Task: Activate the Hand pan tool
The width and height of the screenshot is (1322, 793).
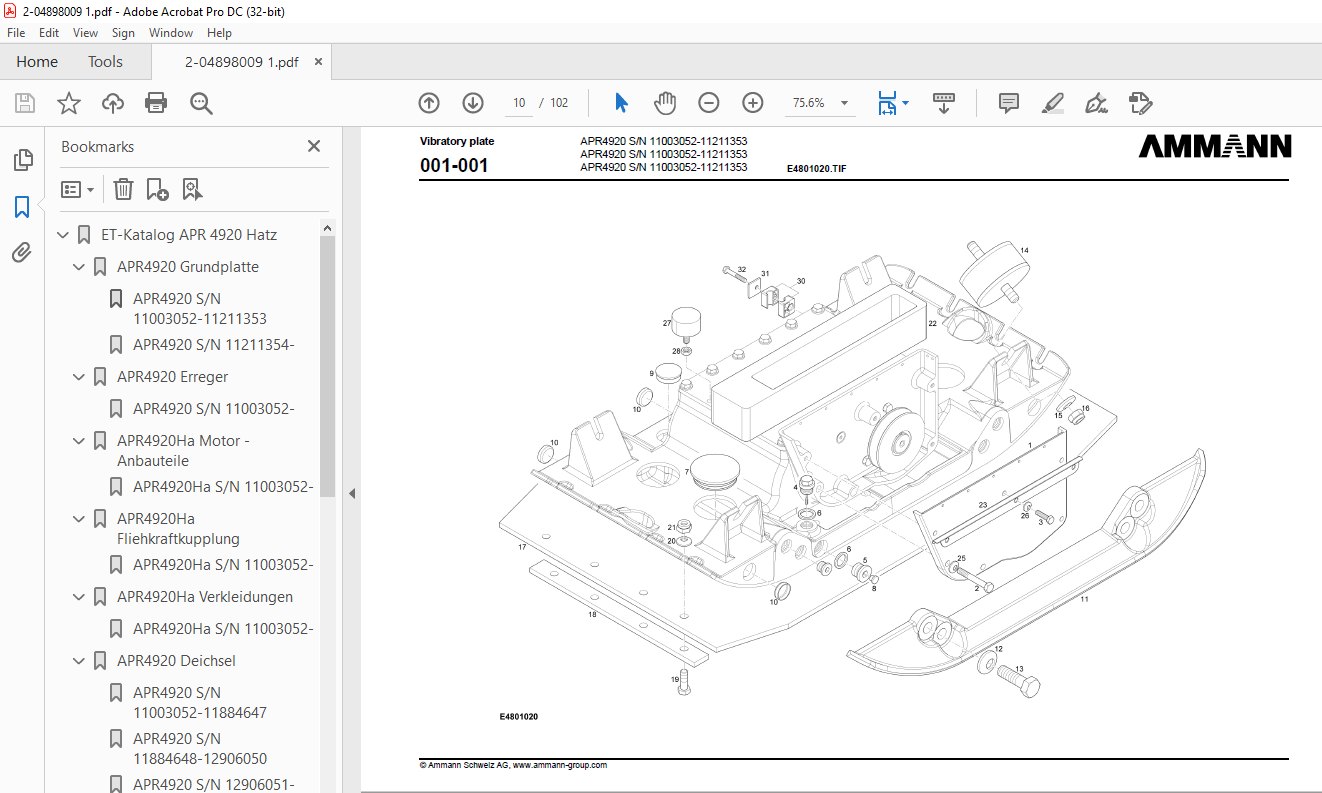Action: tap(665, 103)
